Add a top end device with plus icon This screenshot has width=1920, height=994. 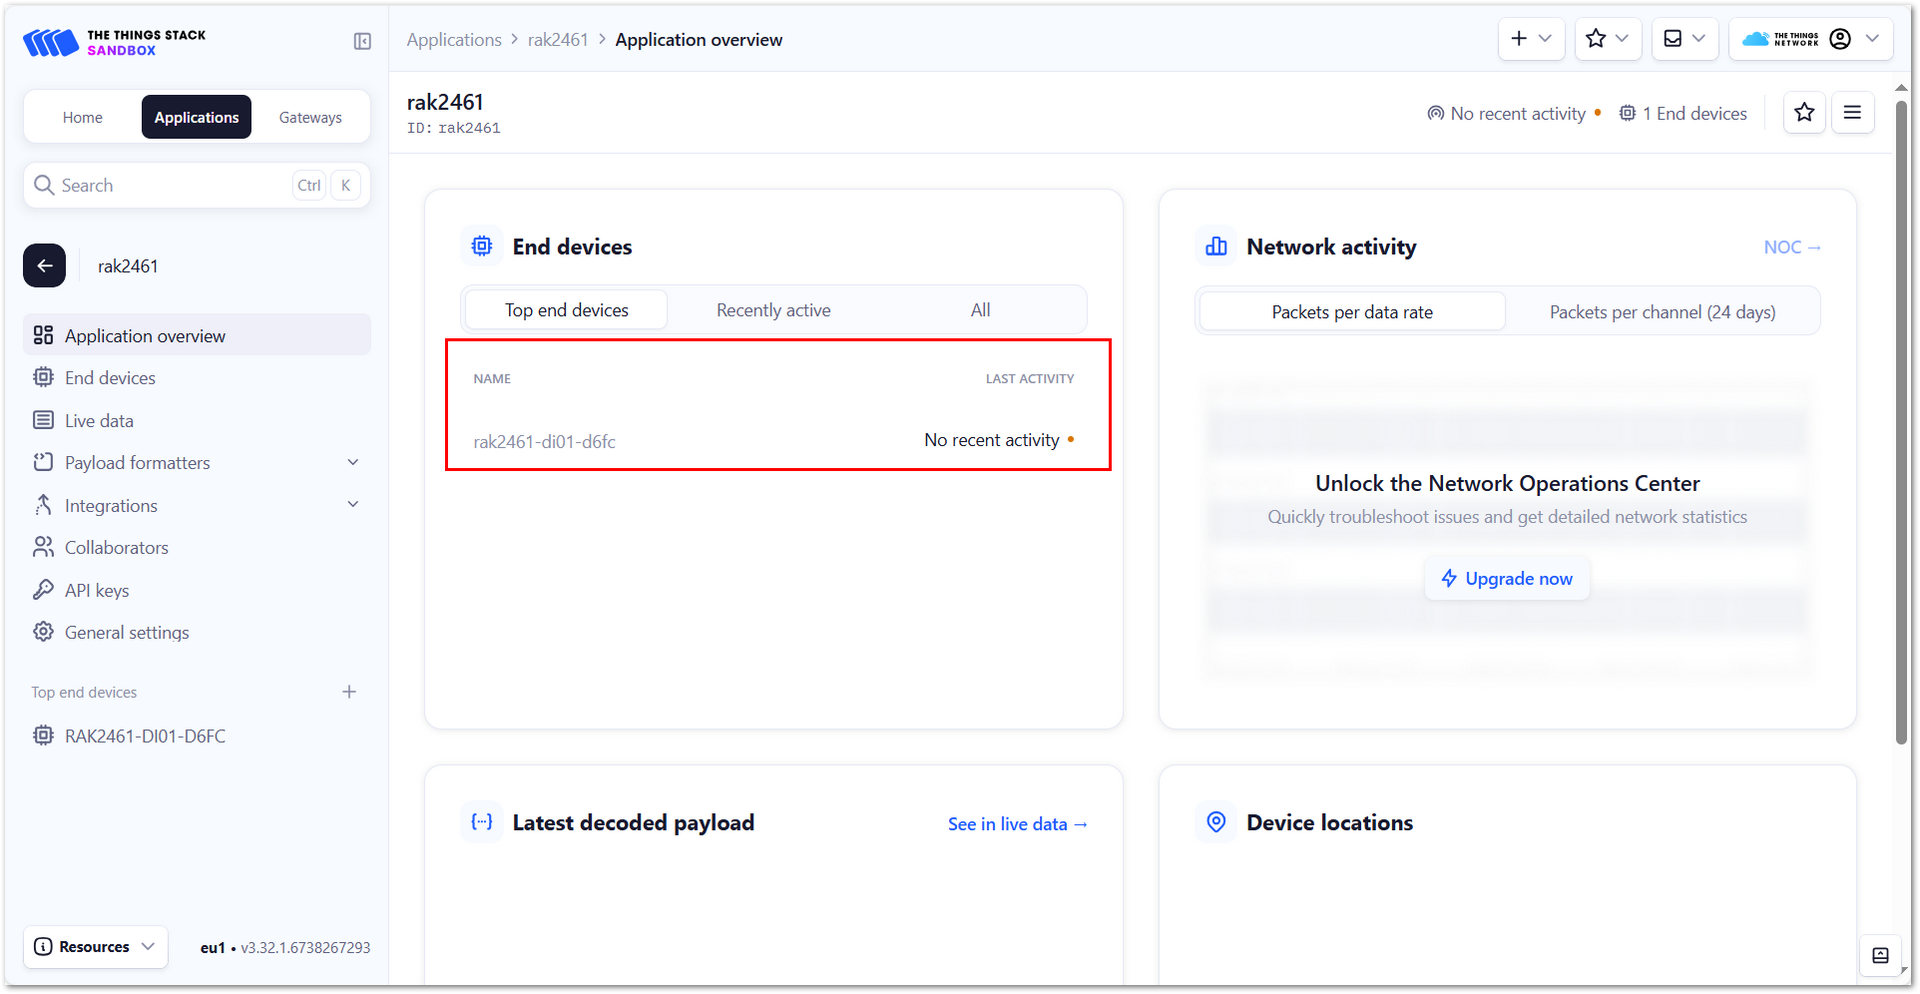(x=349, y=692)
